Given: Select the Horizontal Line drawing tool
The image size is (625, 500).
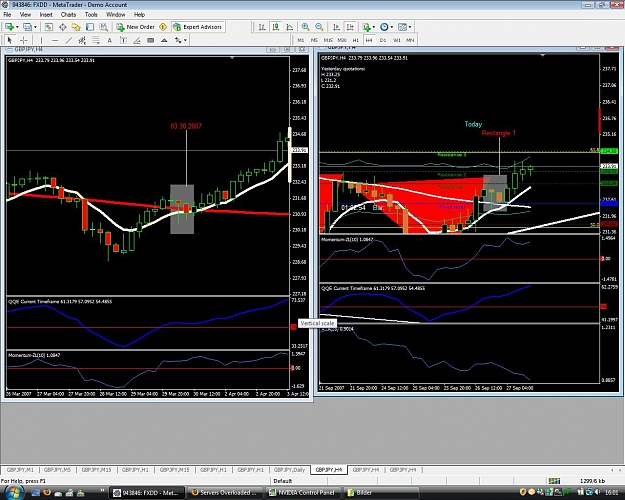Looking at the screenshot, I should pos(55,40).
